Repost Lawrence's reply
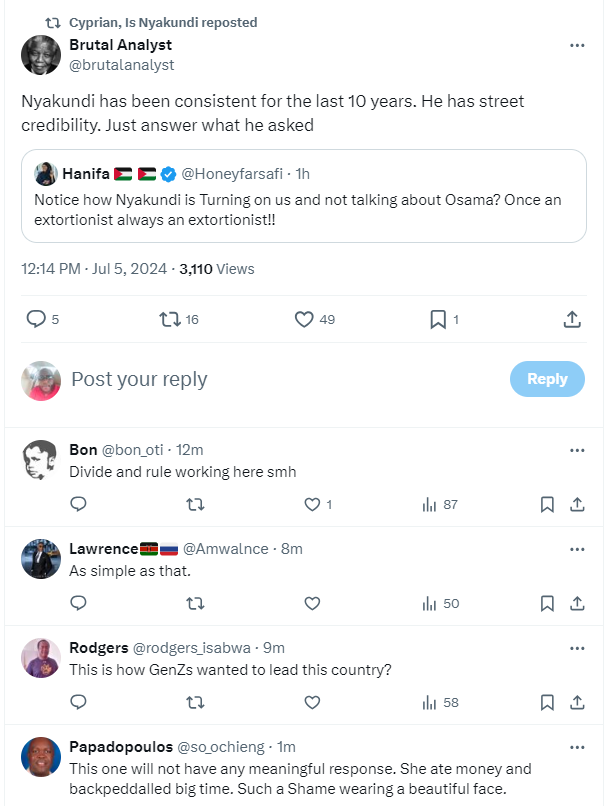Screen dimensions: 615x806 coord(195,603)
